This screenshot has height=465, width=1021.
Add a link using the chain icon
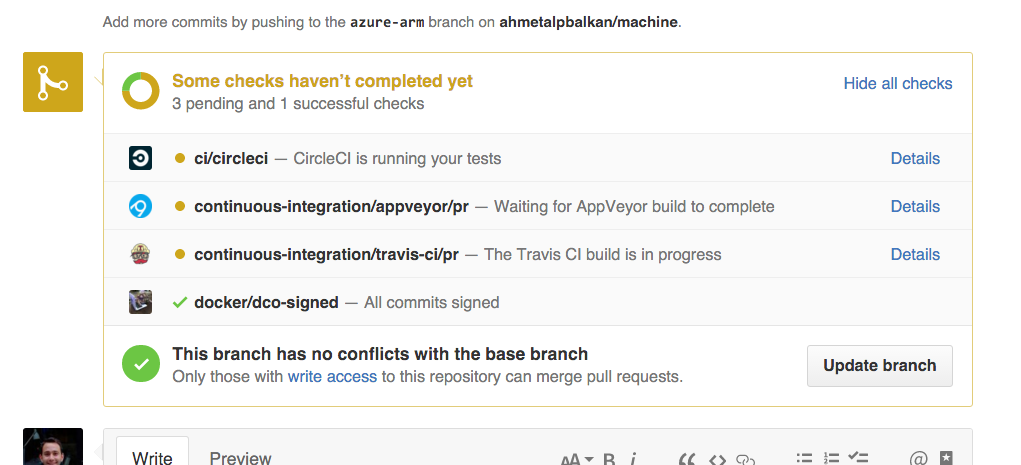pyautogui.click(x=745, y=460)
